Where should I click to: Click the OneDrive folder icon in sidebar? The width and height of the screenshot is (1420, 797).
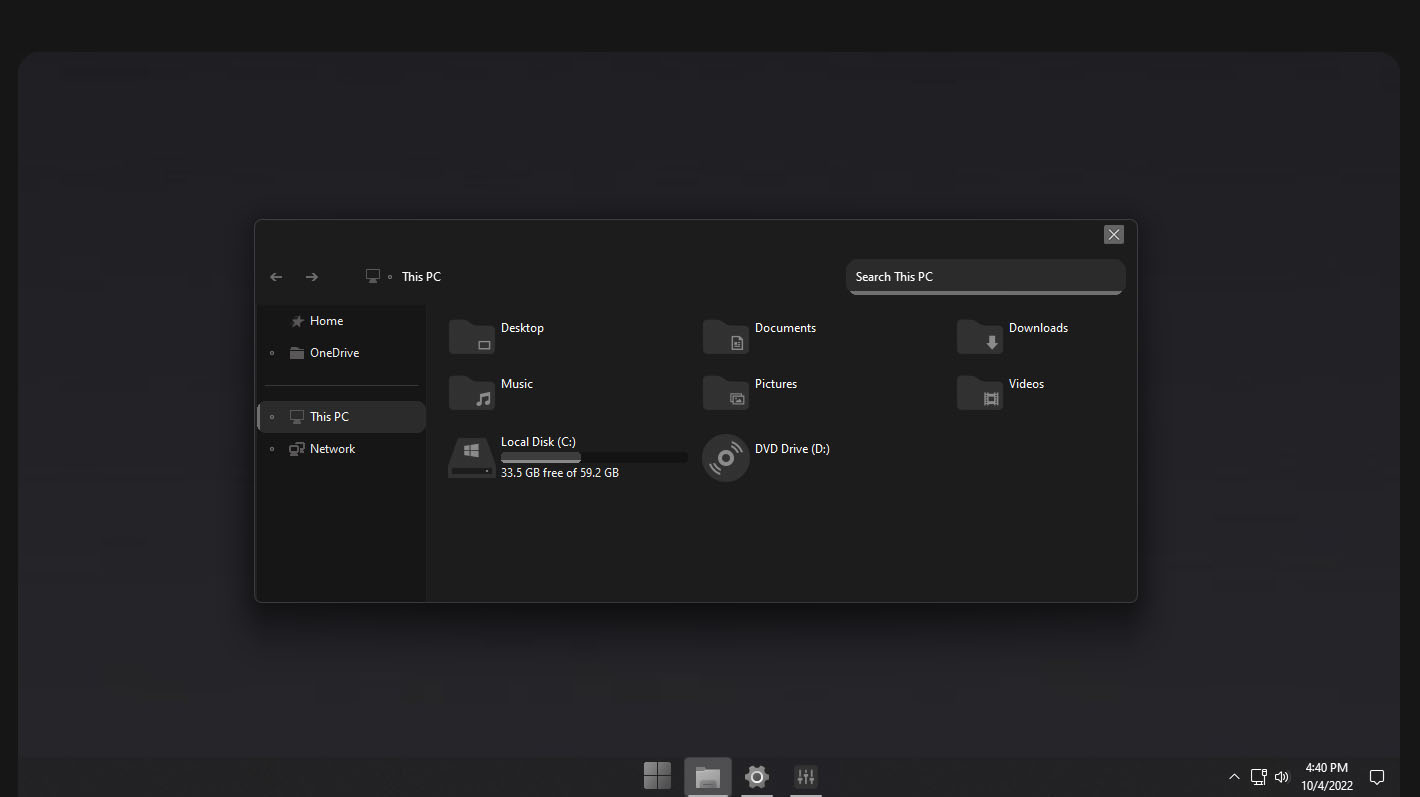[297, 353]
